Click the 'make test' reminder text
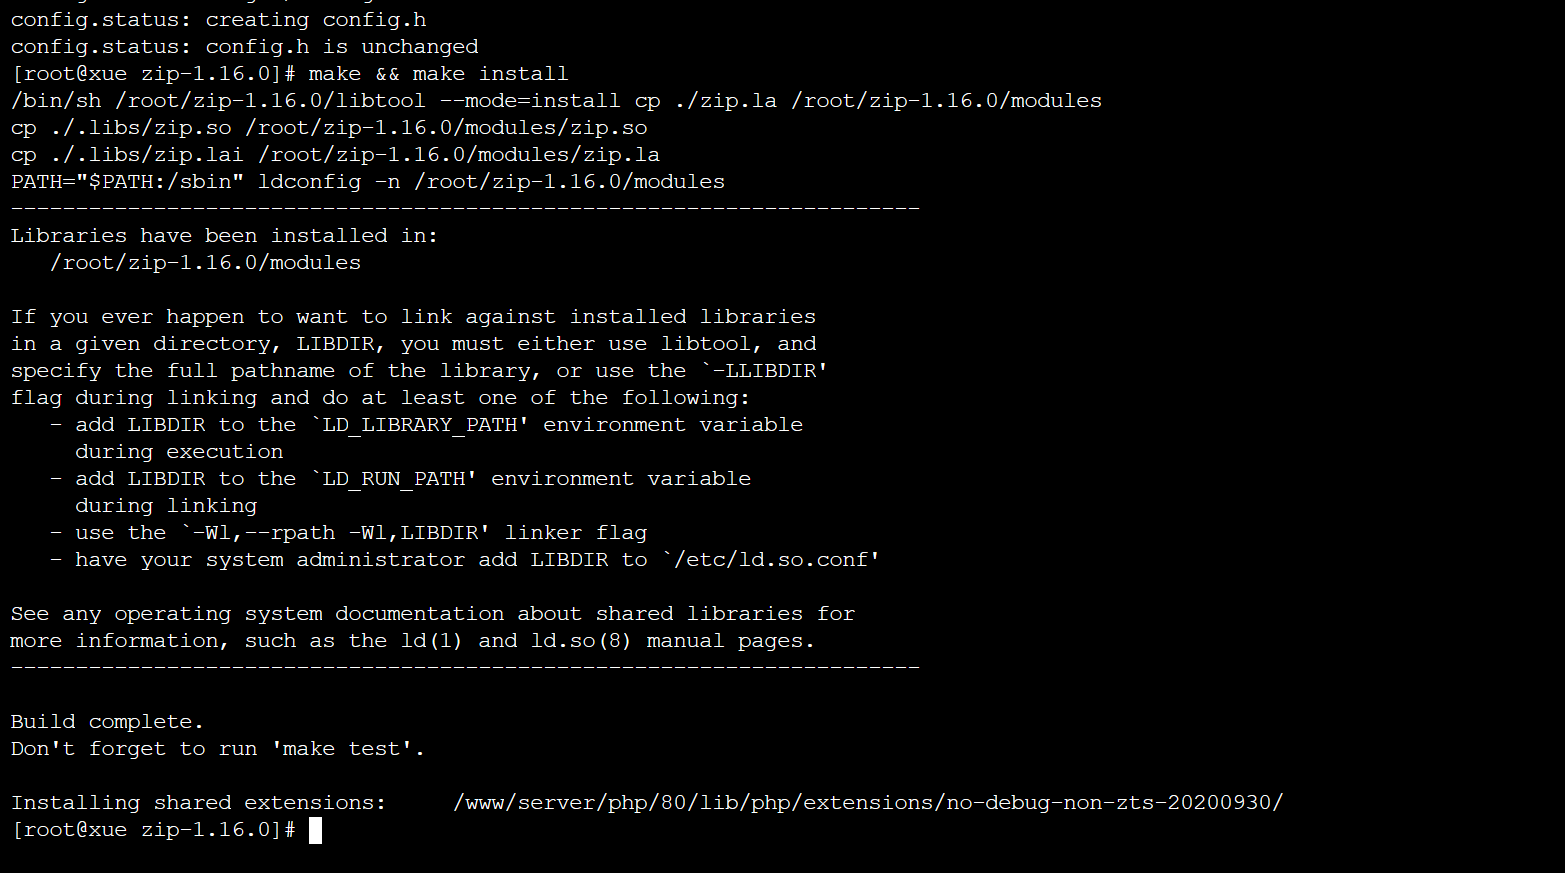The image size is (1565, 873). click(347, 749)
